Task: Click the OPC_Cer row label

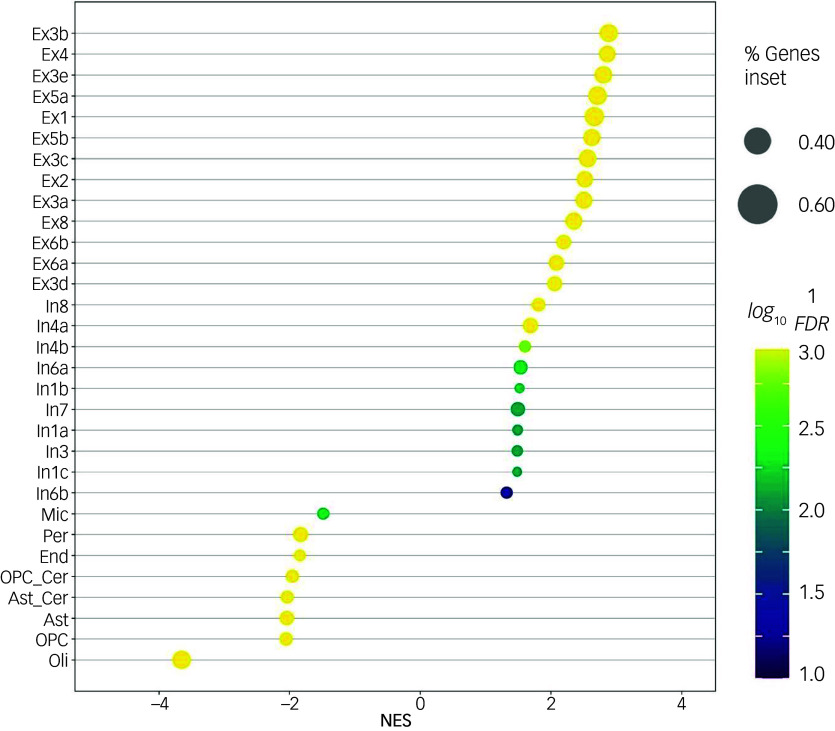Action: point(35,577)
